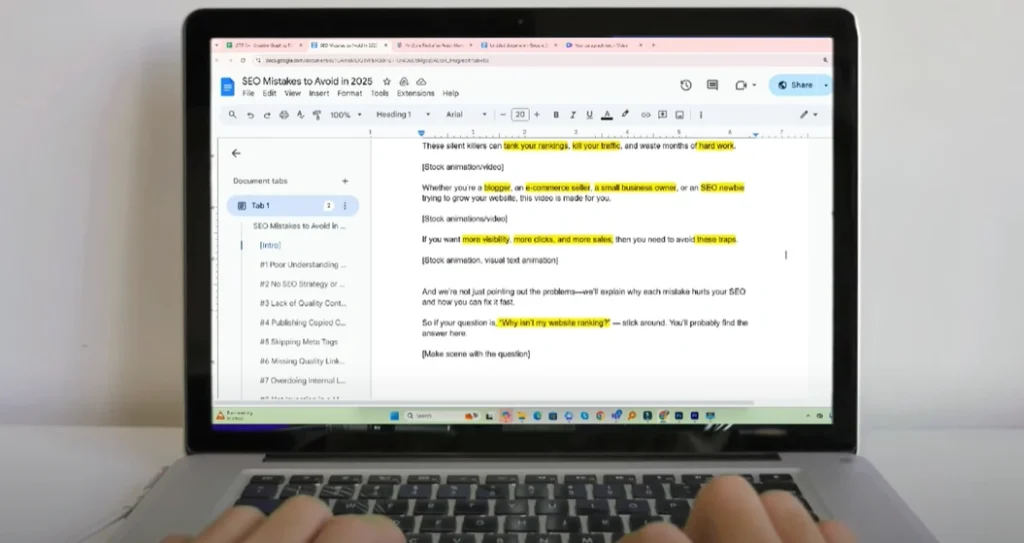This screenshot has height=543, width=1024.
Task: Collapse the document tabs panel back arrow
Action: [236, 153]
